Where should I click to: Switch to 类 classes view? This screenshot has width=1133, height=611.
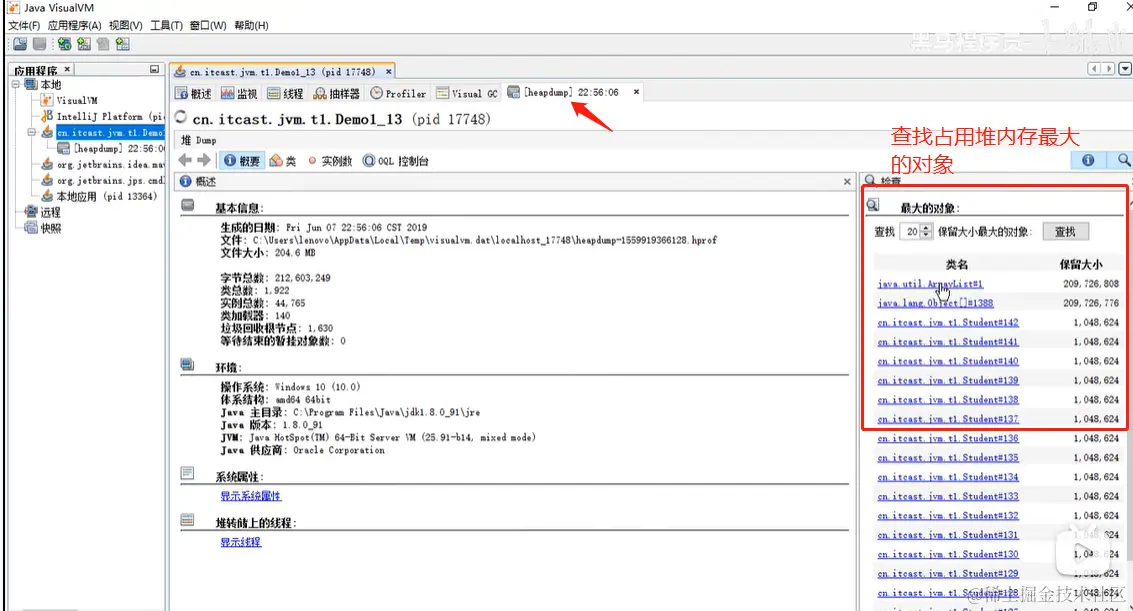click(283, 161)
